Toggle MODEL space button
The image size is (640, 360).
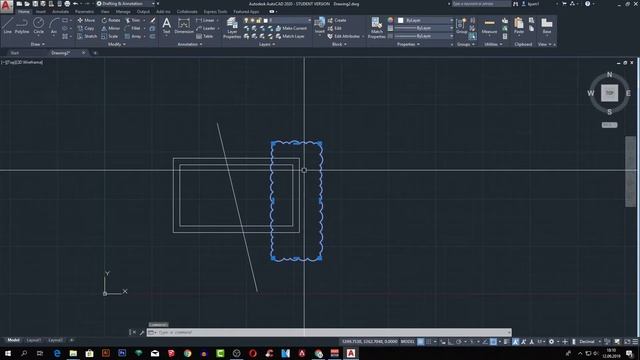click(x=408, y=342)
